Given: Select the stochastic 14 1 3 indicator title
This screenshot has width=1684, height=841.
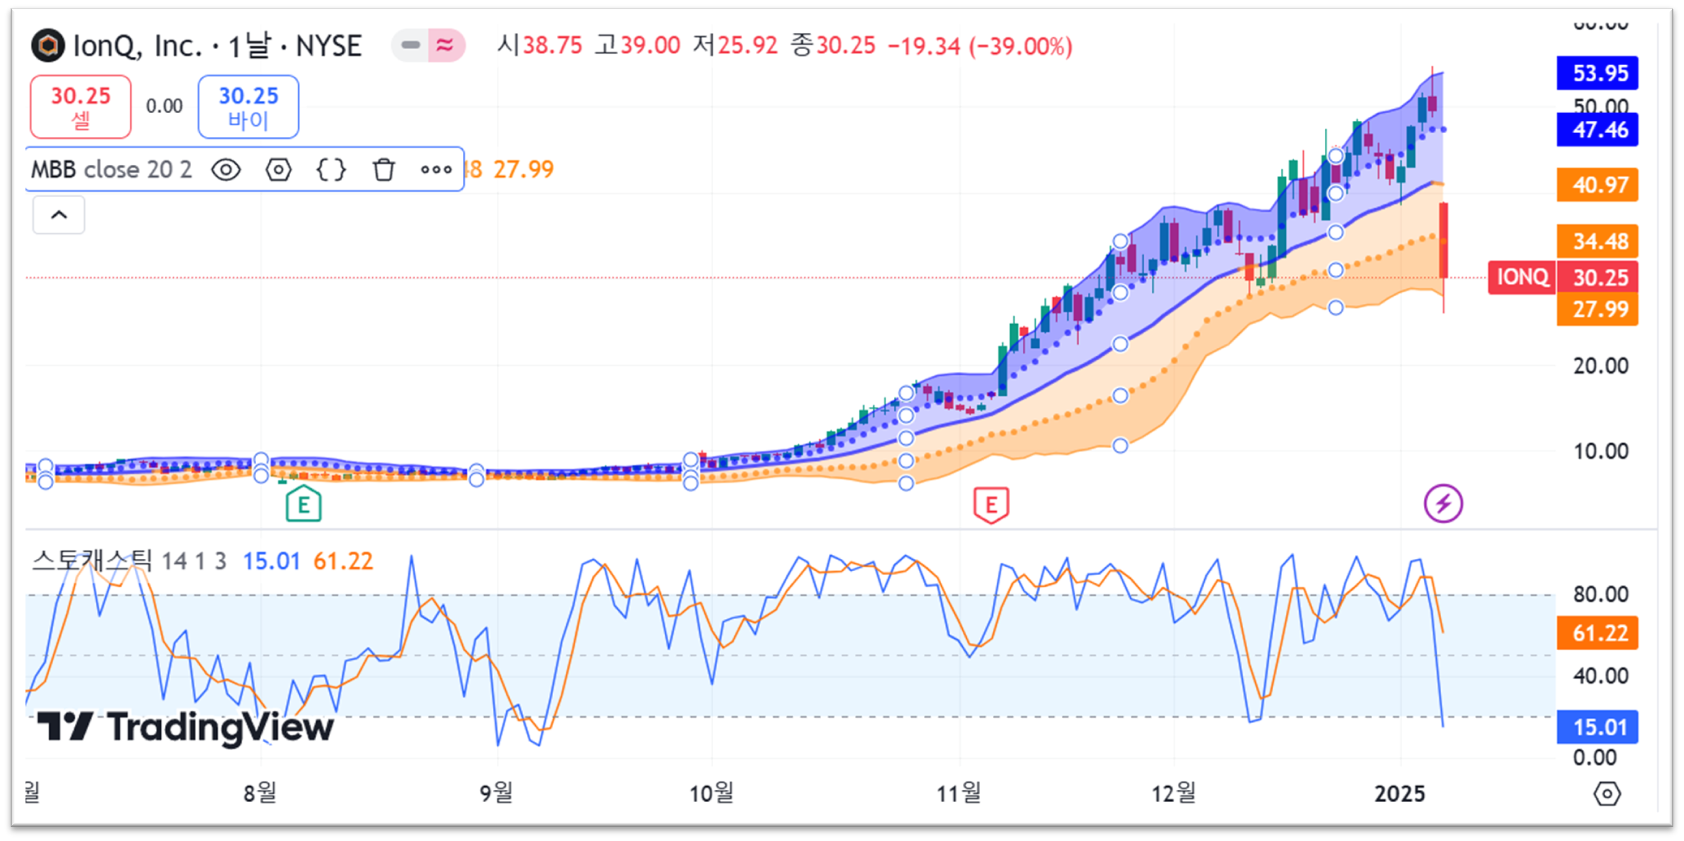Looking at the screenshot, I should [x=130, y=561].
